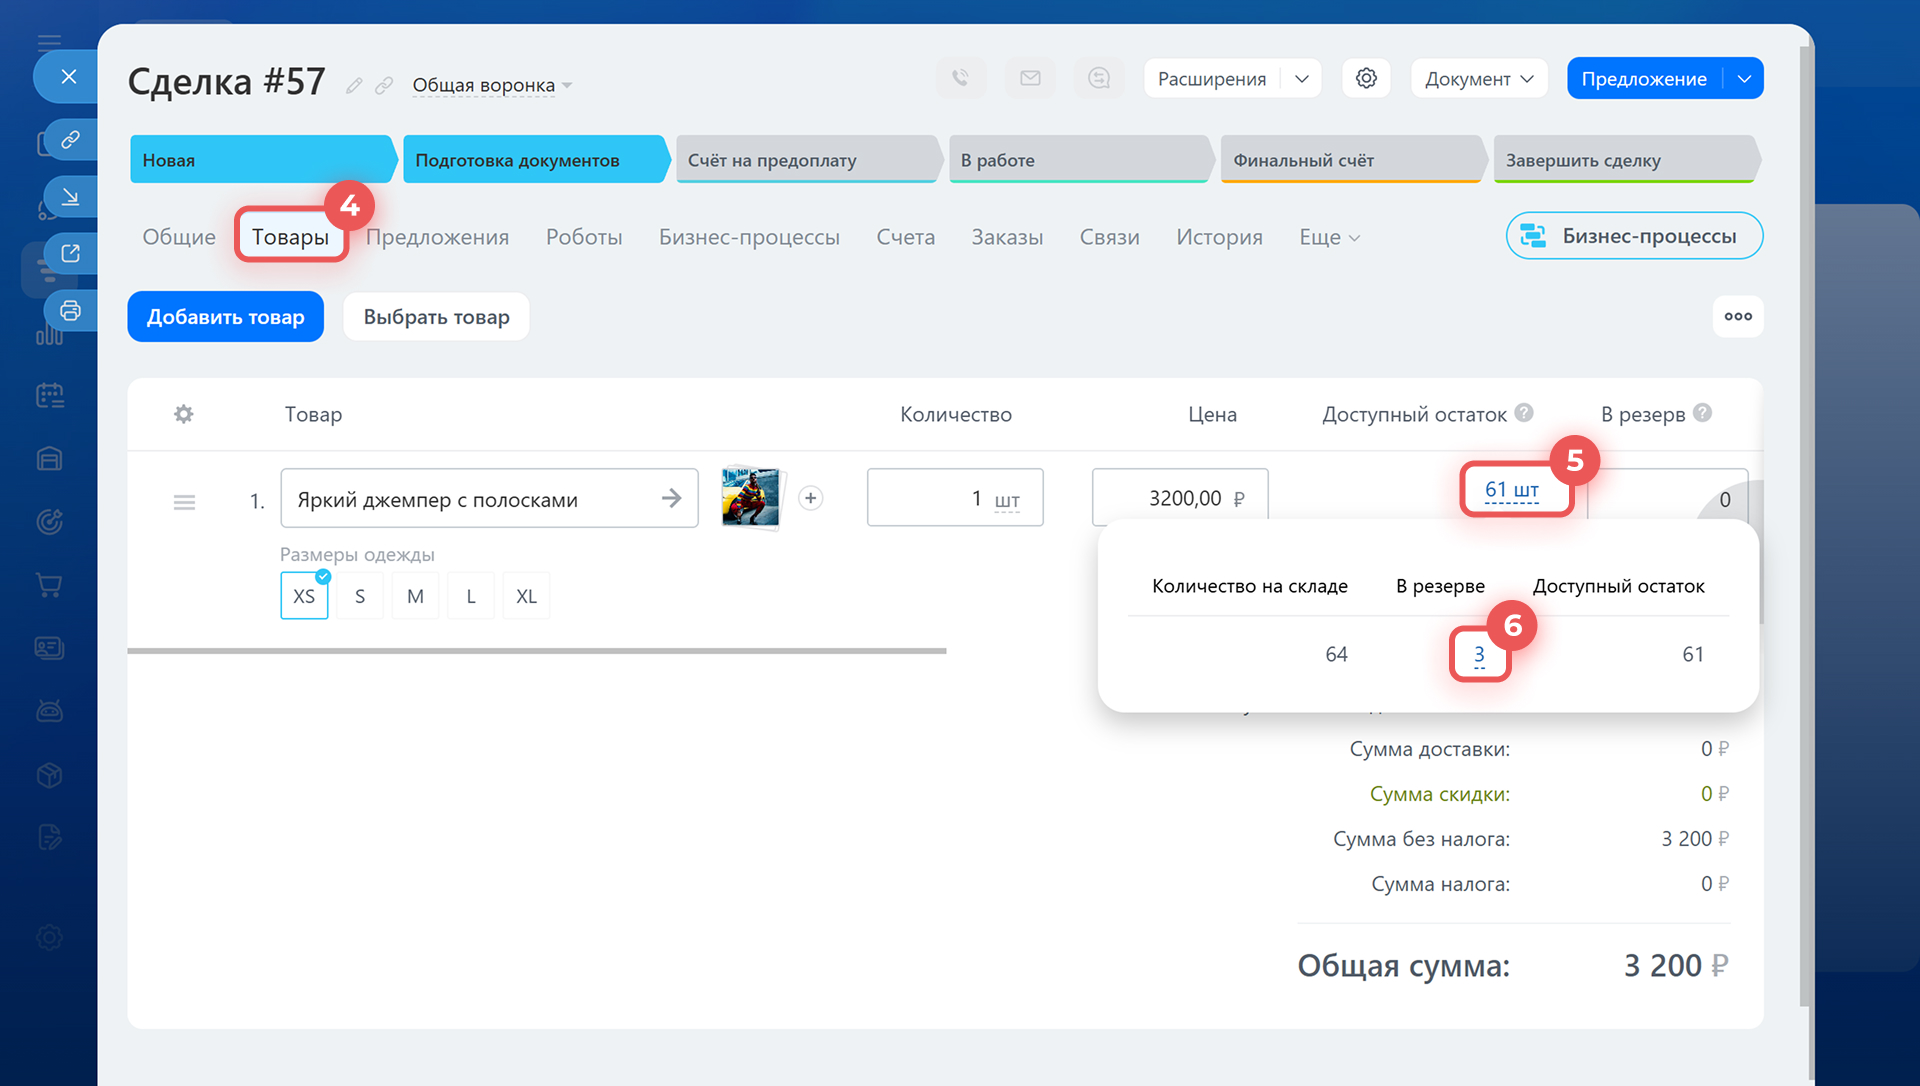
Task: Click the 61 шт available stock link
Action: (x=1511, y=490)
